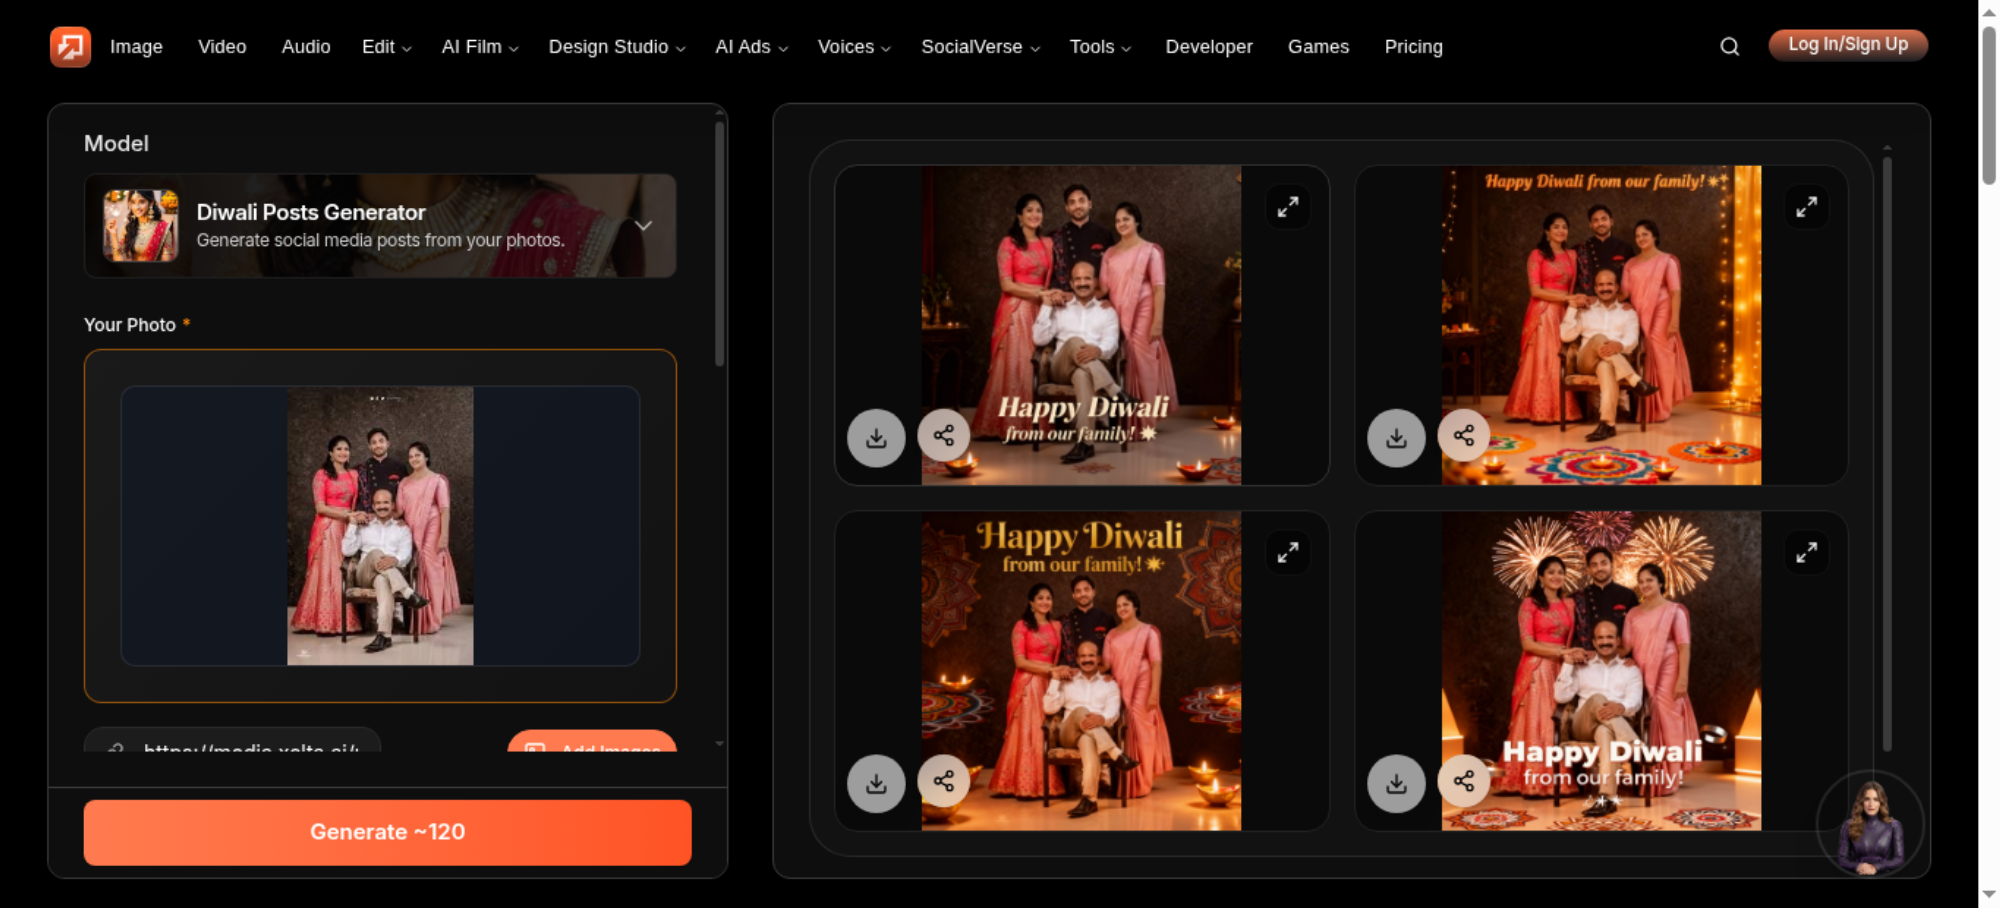Click the browser page scrollbar thumb

[x=1989, y=105]
